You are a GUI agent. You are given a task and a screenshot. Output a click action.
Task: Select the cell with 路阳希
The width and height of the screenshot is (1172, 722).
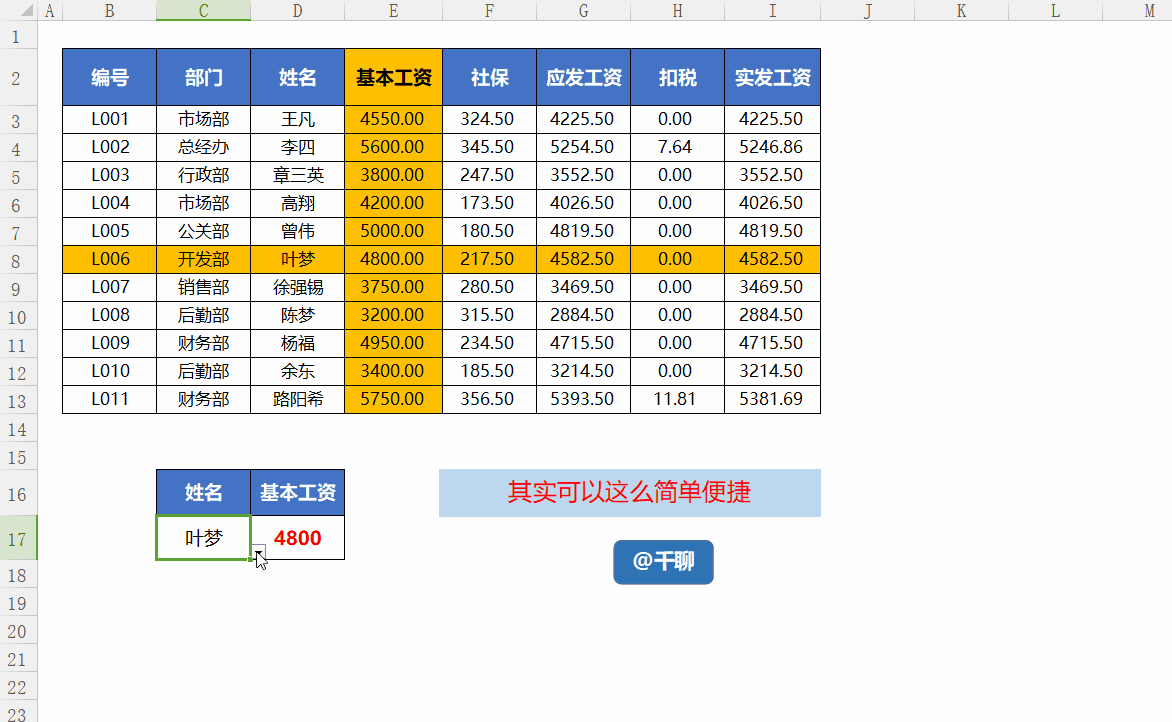[x=297, y=399]
